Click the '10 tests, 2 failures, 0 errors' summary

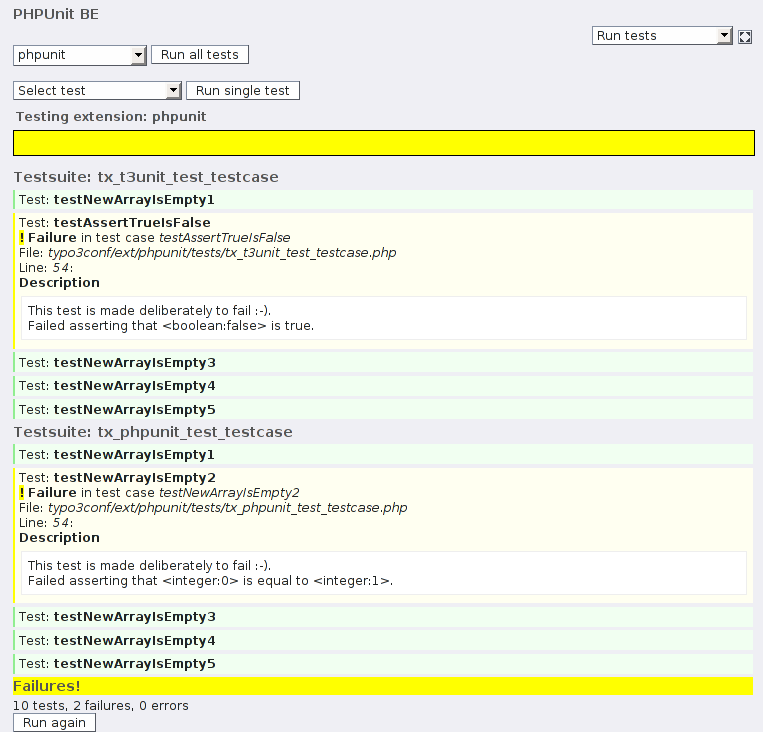101,705
